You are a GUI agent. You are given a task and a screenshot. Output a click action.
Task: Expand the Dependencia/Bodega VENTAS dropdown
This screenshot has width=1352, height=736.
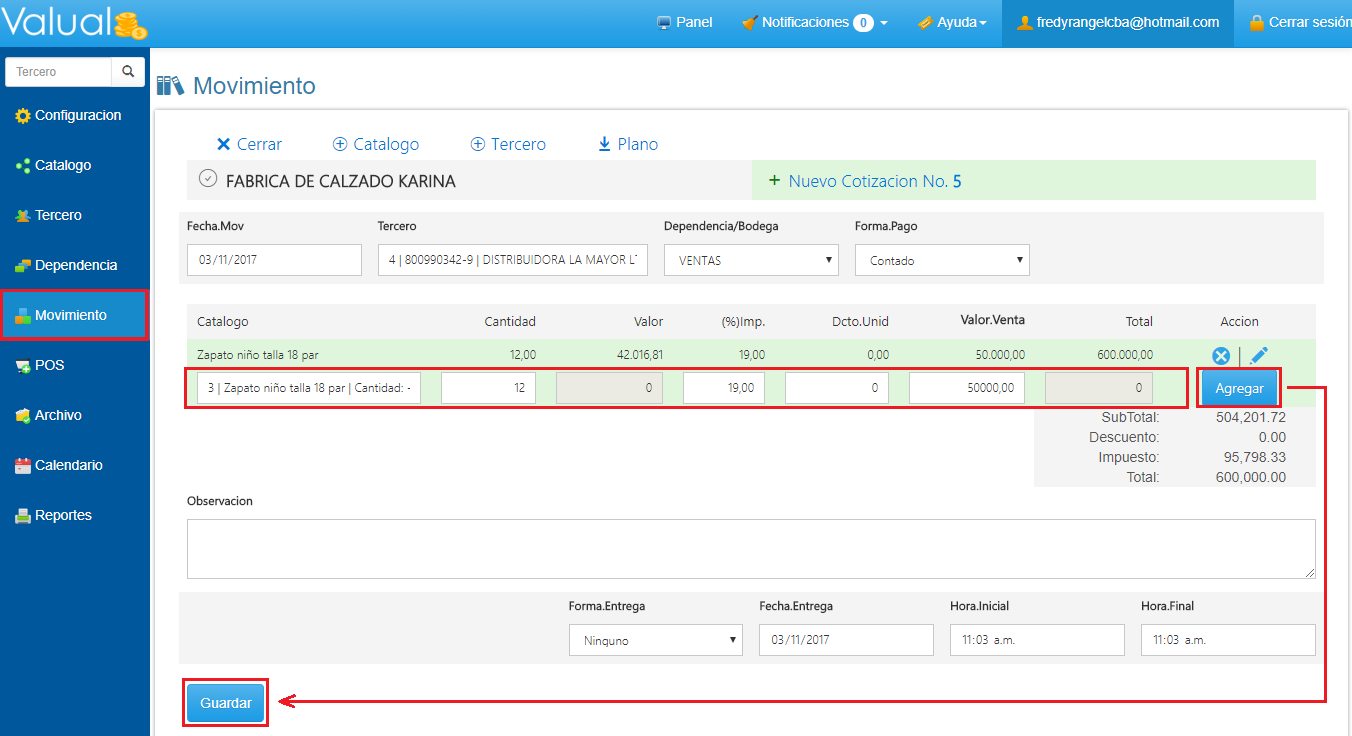[x=752, y=260]
